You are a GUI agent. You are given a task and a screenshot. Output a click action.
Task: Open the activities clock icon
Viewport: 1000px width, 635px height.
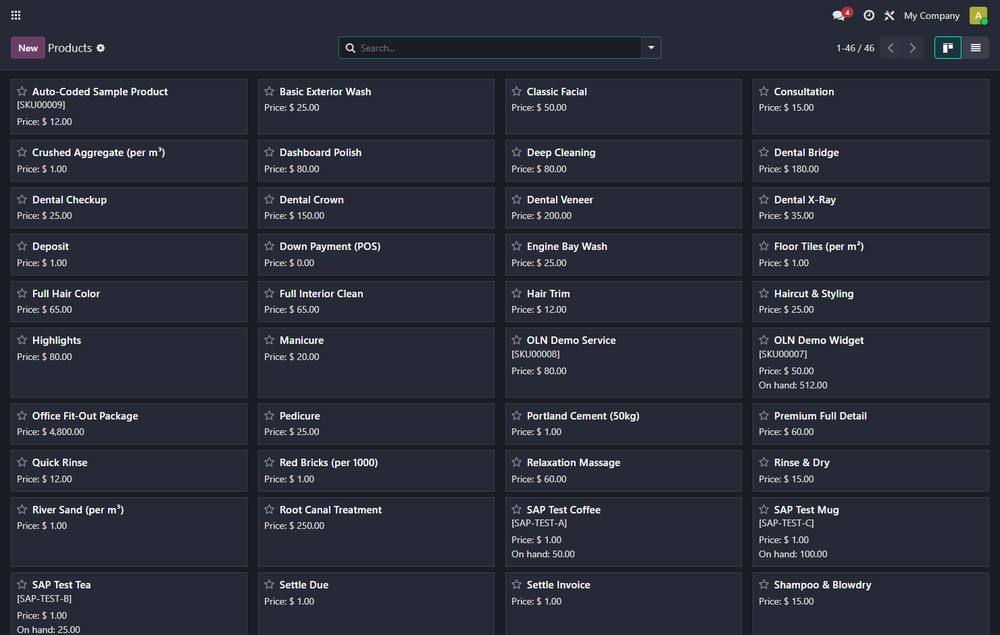coord(869,15)
